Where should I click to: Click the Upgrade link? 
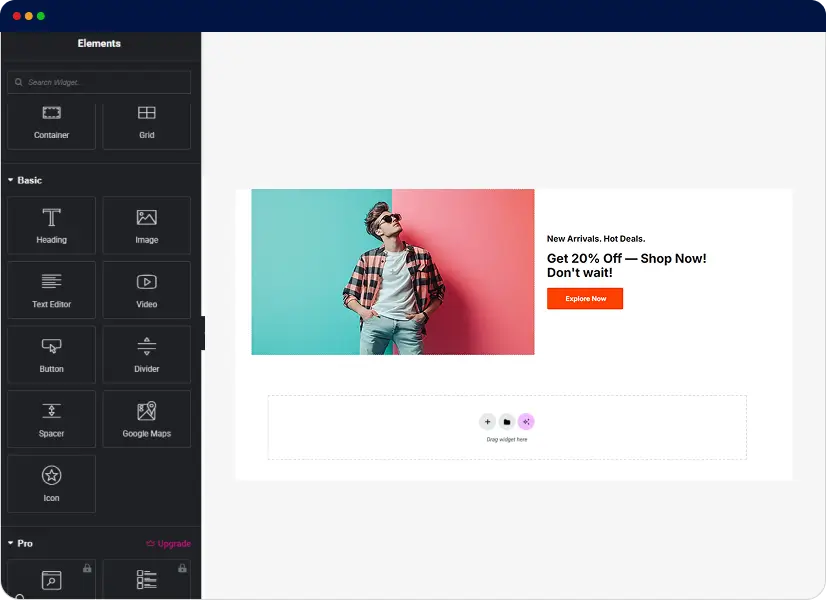point(169,543)
